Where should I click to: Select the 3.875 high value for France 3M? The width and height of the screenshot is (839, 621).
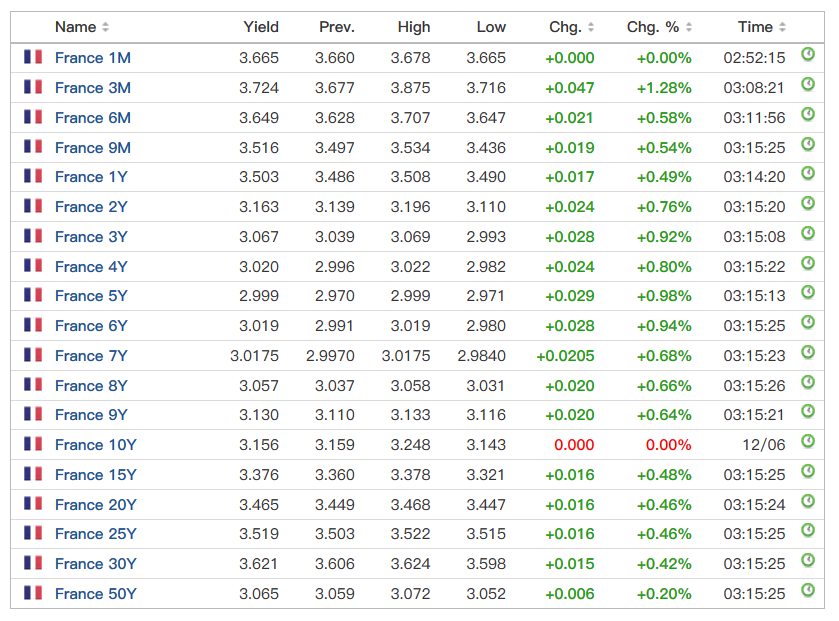pos(410,88)
